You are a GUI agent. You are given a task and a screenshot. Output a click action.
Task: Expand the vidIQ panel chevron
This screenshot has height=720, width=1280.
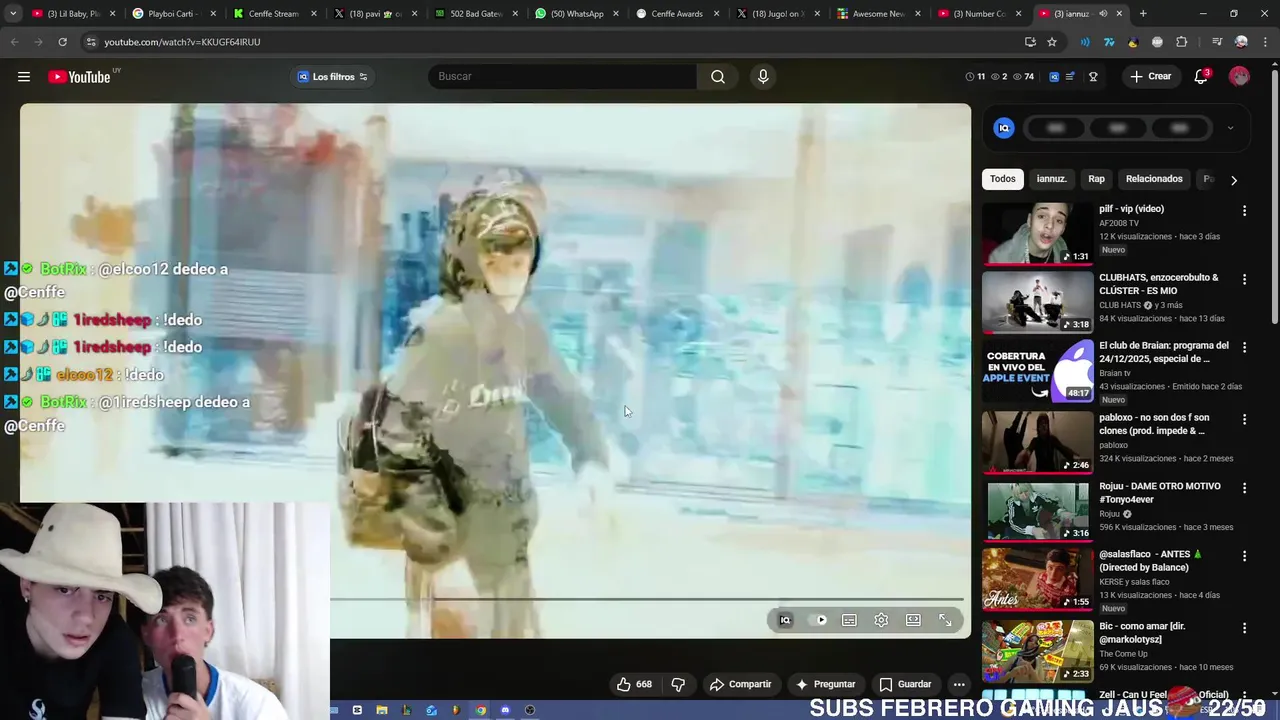point(1230,128)
